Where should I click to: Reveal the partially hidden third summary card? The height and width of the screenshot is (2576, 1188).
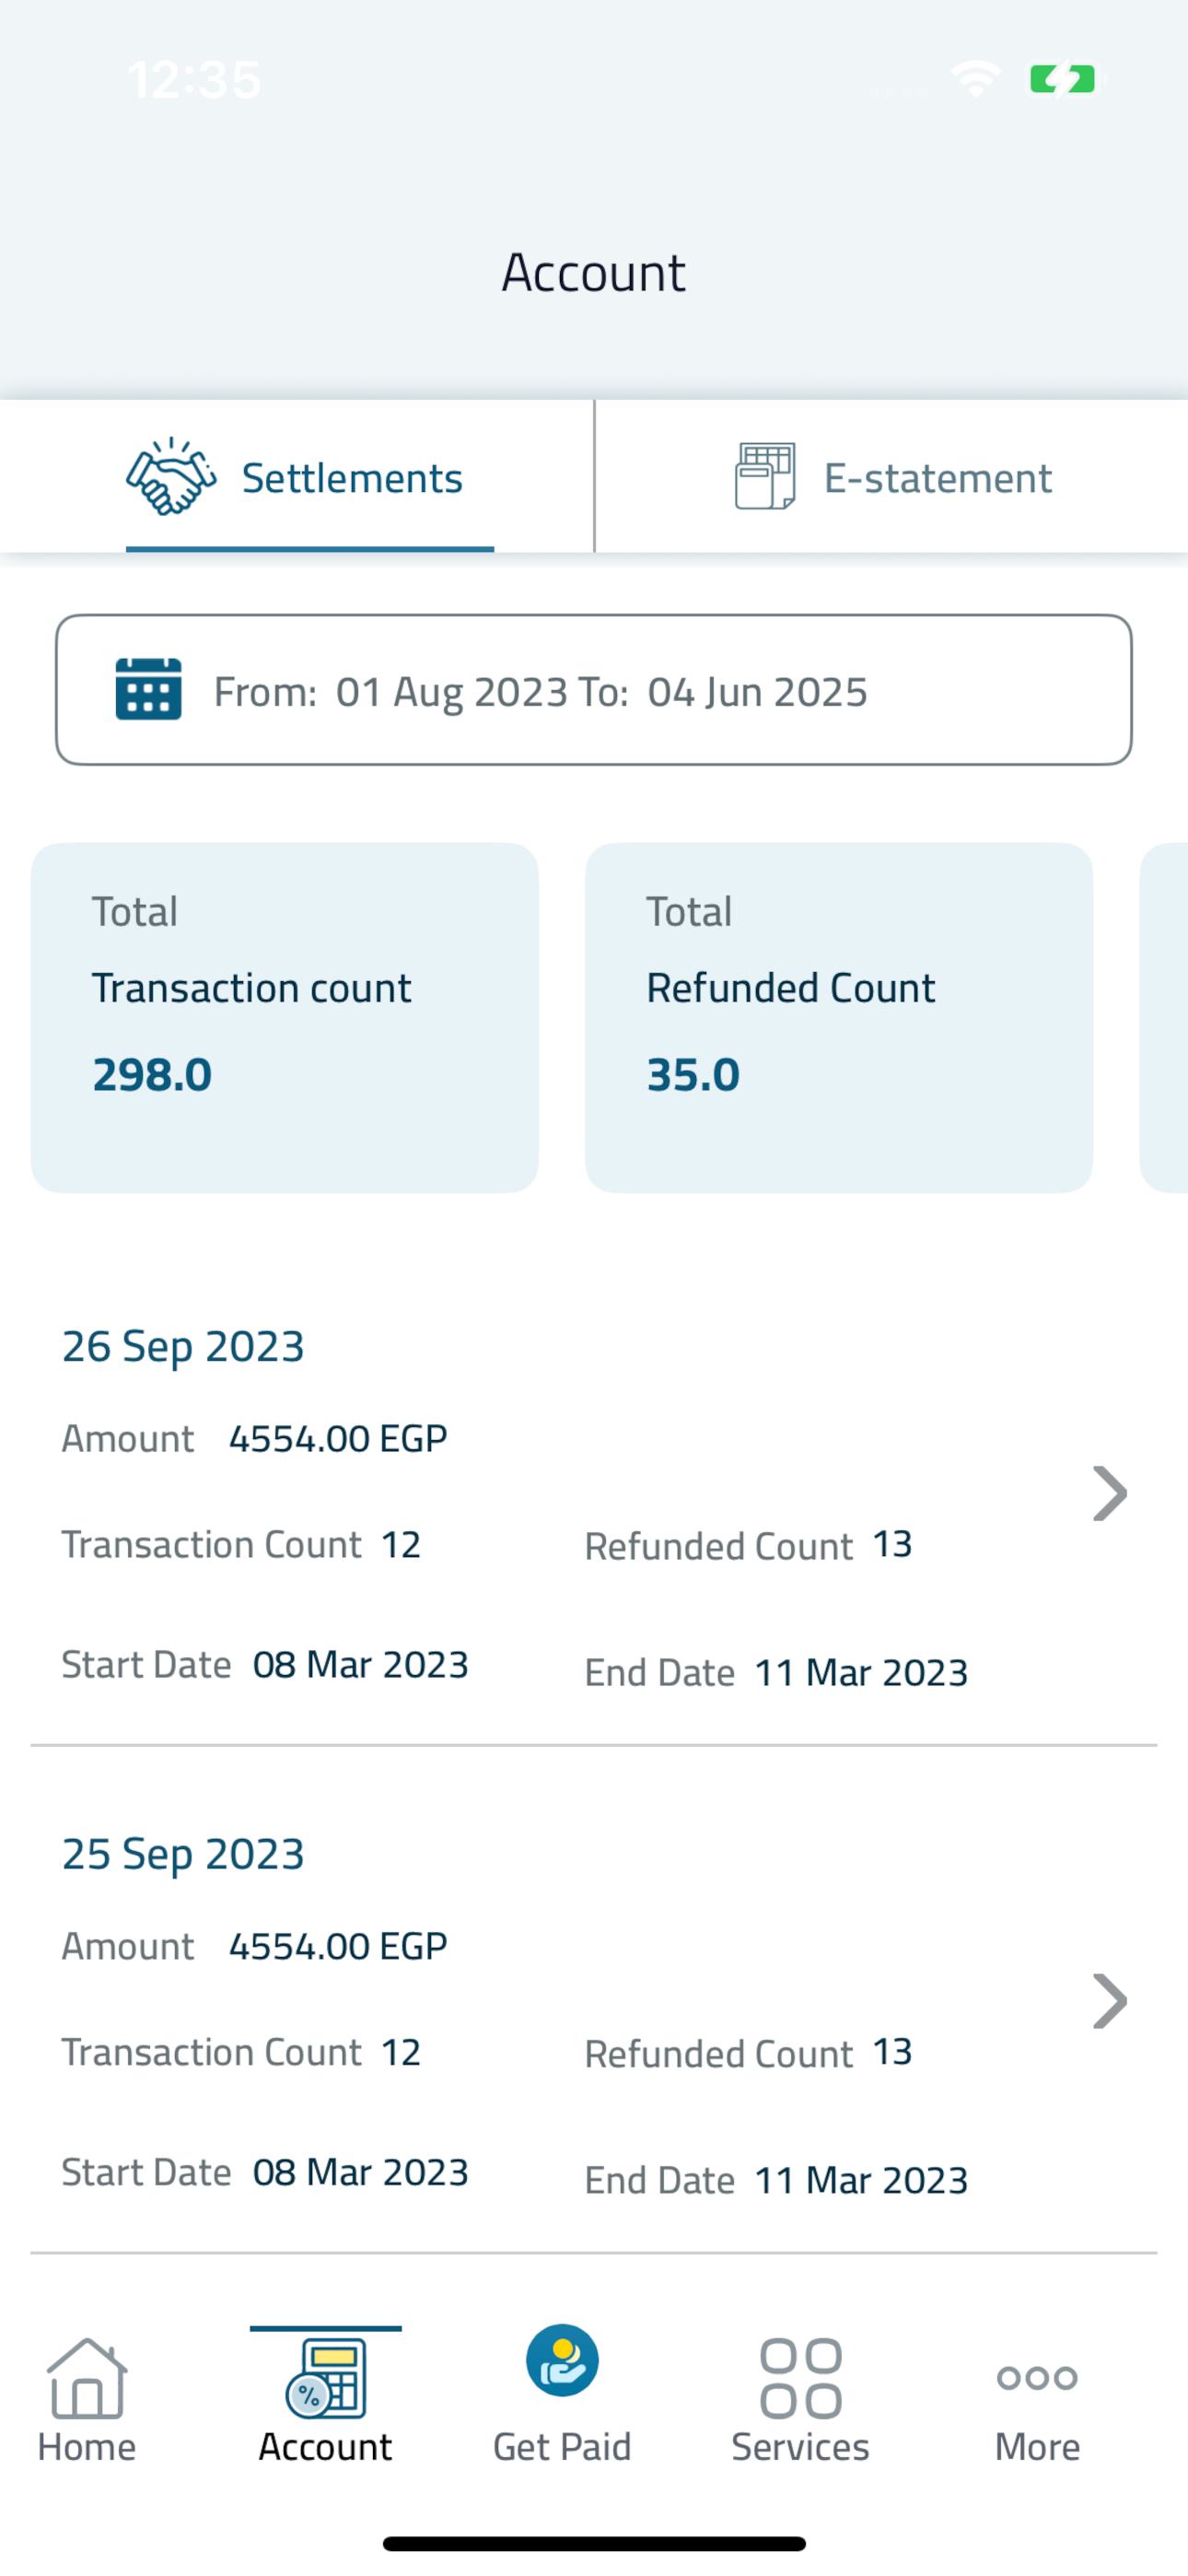1164,1017
